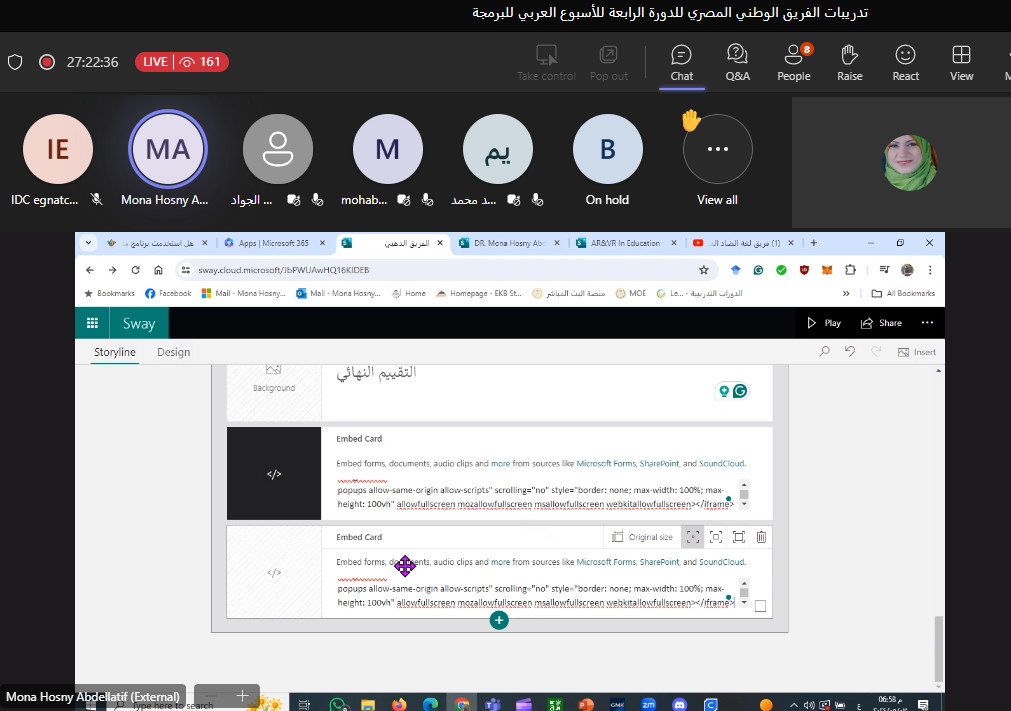Click the browser address bar URL

[284, 270]
